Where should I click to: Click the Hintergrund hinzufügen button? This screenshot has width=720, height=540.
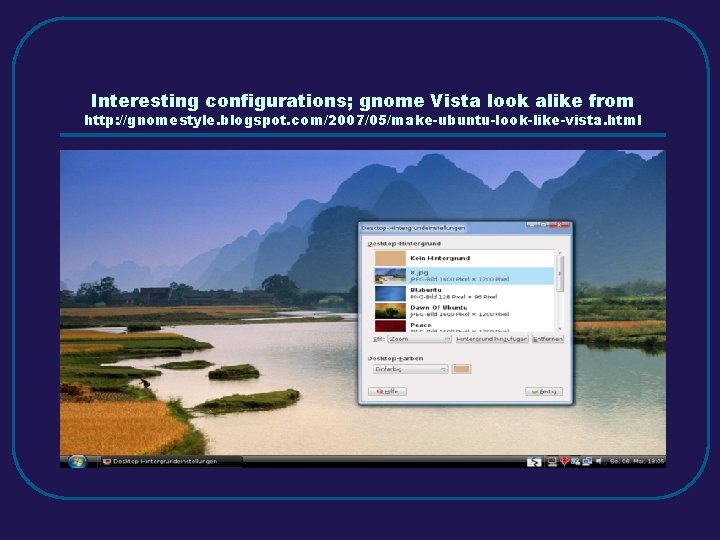point(492,339)
